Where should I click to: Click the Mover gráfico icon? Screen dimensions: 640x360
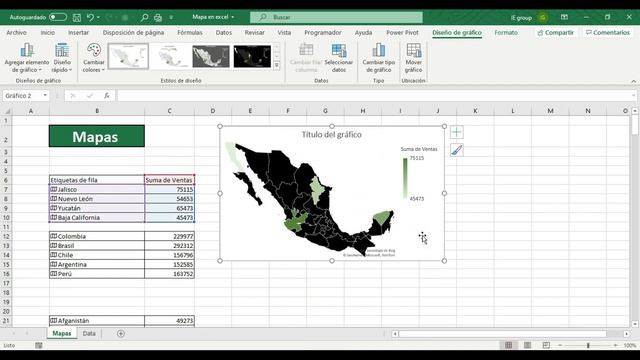(x=413, y=50)
